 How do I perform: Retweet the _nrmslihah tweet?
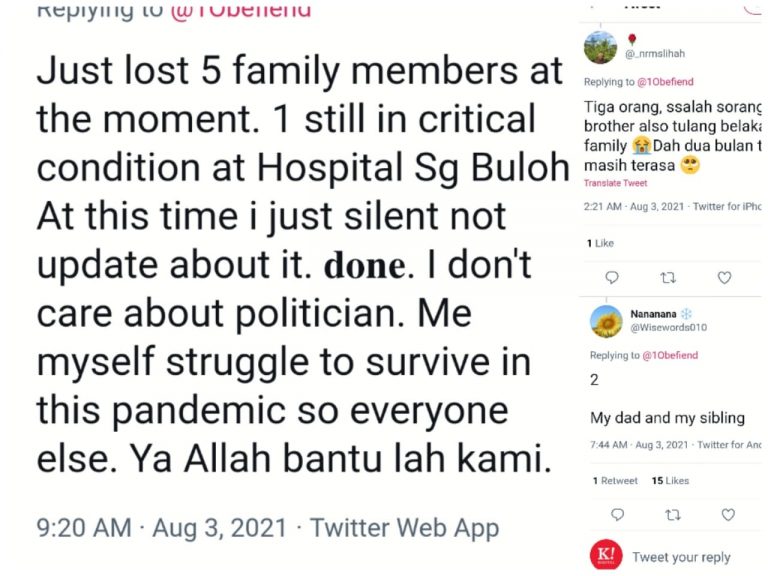668,278
